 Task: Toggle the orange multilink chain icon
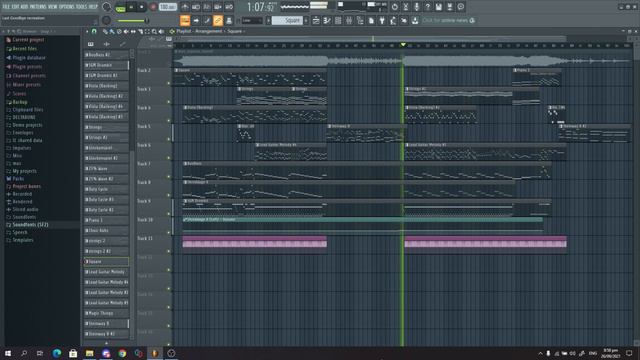click(218, 20)
